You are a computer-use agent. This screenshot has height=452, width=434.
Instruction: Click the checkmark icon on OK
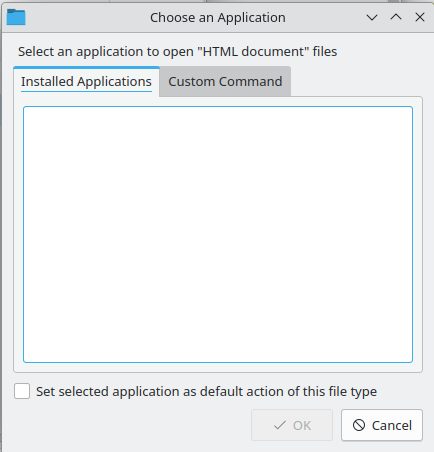point(279,425)
